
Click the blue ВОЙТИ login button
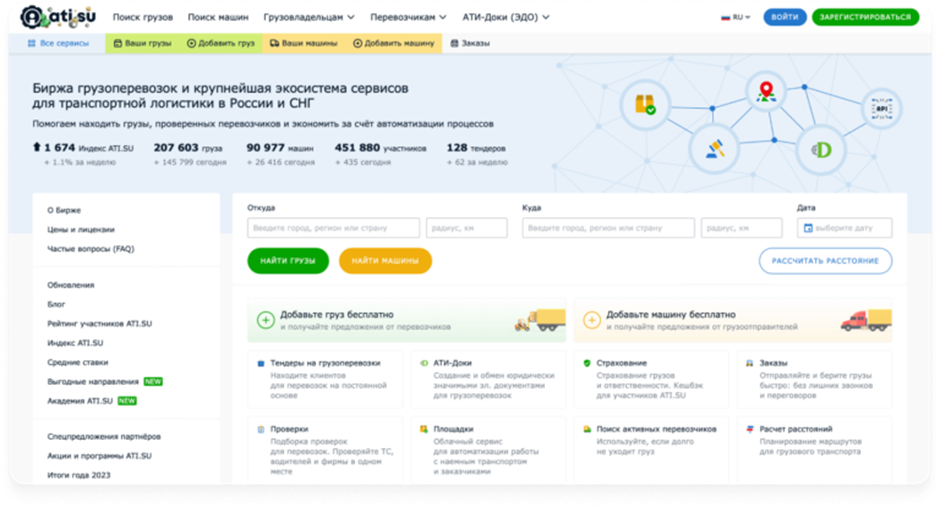pyautogui.click(x=784, y=17)
